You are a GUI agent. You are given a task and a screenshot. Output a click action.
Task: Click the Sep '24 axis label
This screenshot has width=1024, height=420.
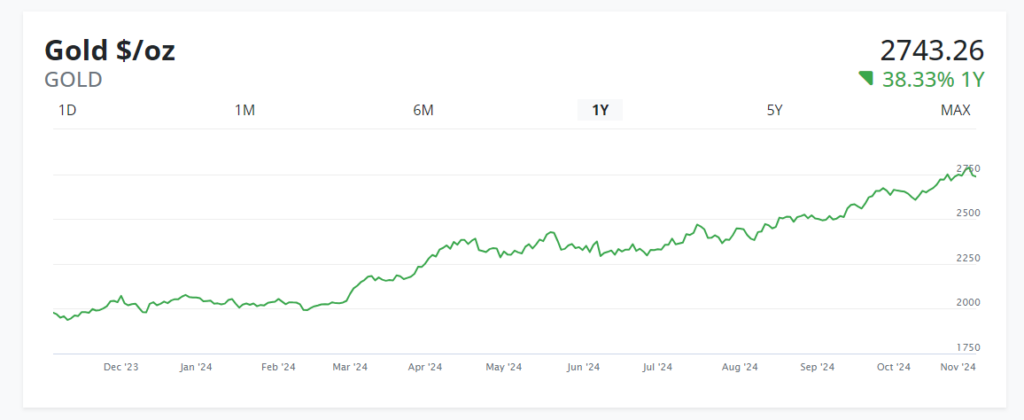point(817,367)
